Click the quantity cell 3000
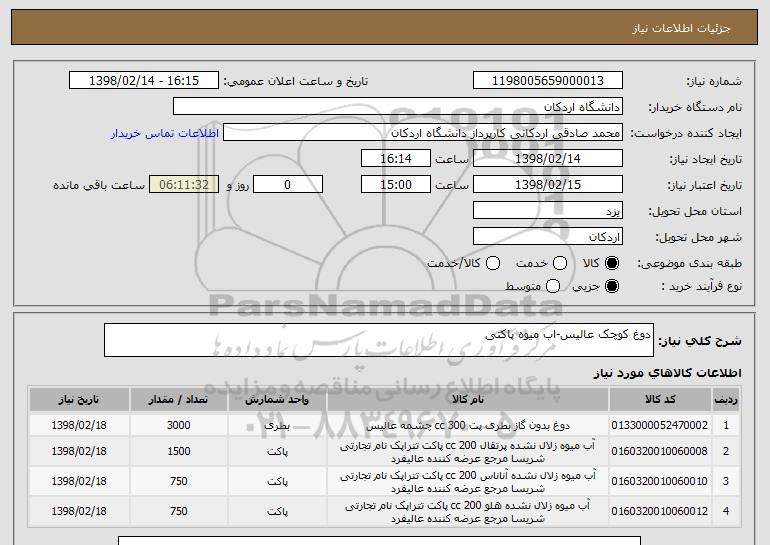 click(178, 425)
